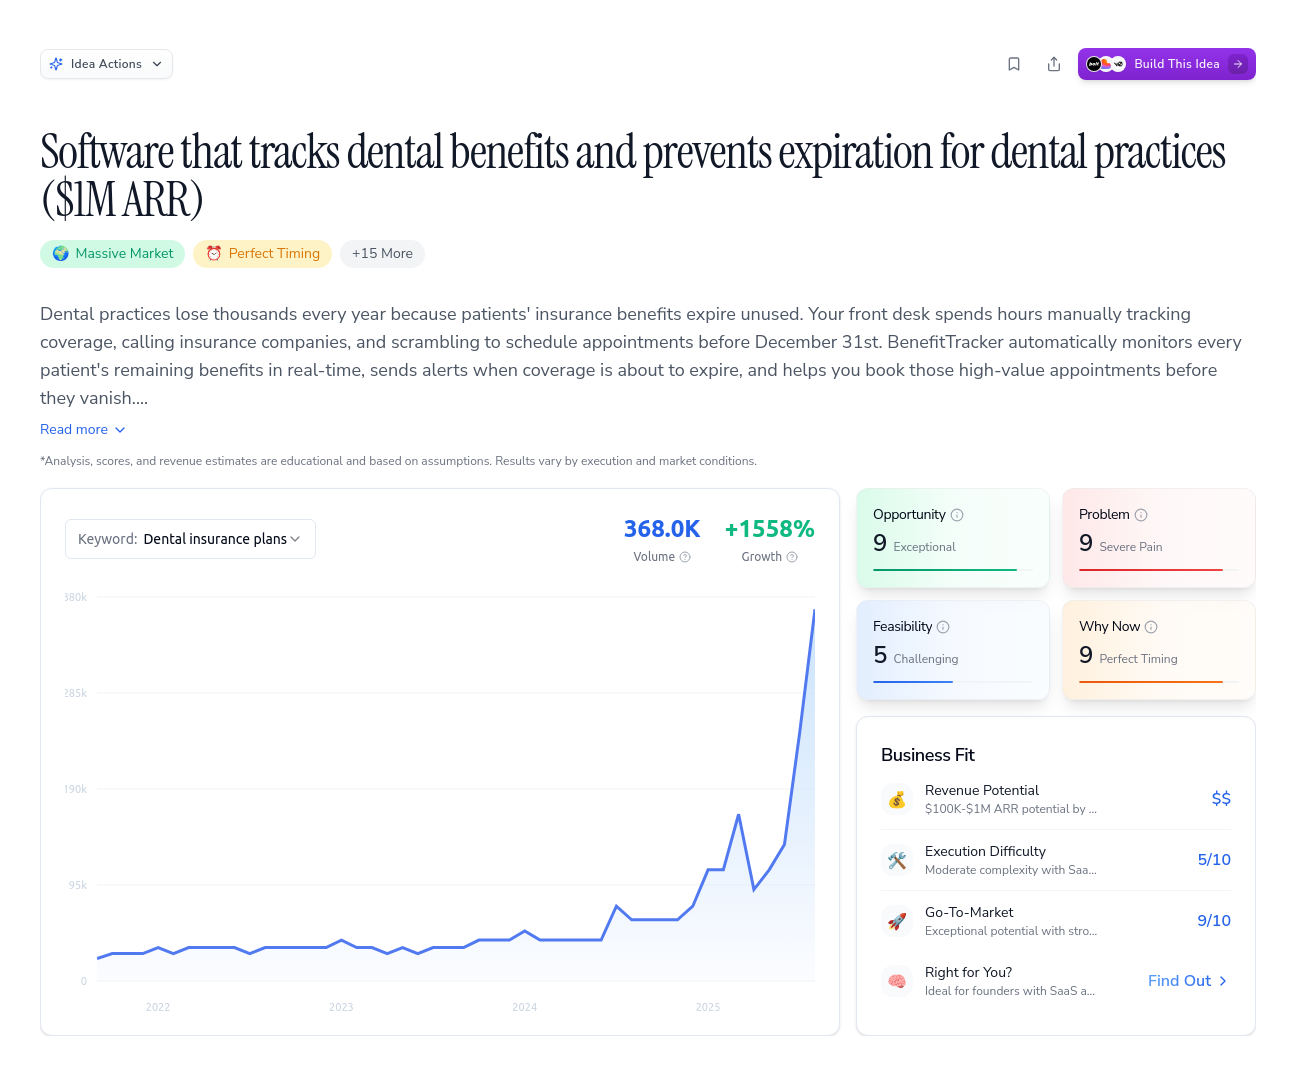The width and height of the screenshot is (1296, 1076).
Task: Select the rocket icon next to Go-To-Market
Action: tap(897, 921)
